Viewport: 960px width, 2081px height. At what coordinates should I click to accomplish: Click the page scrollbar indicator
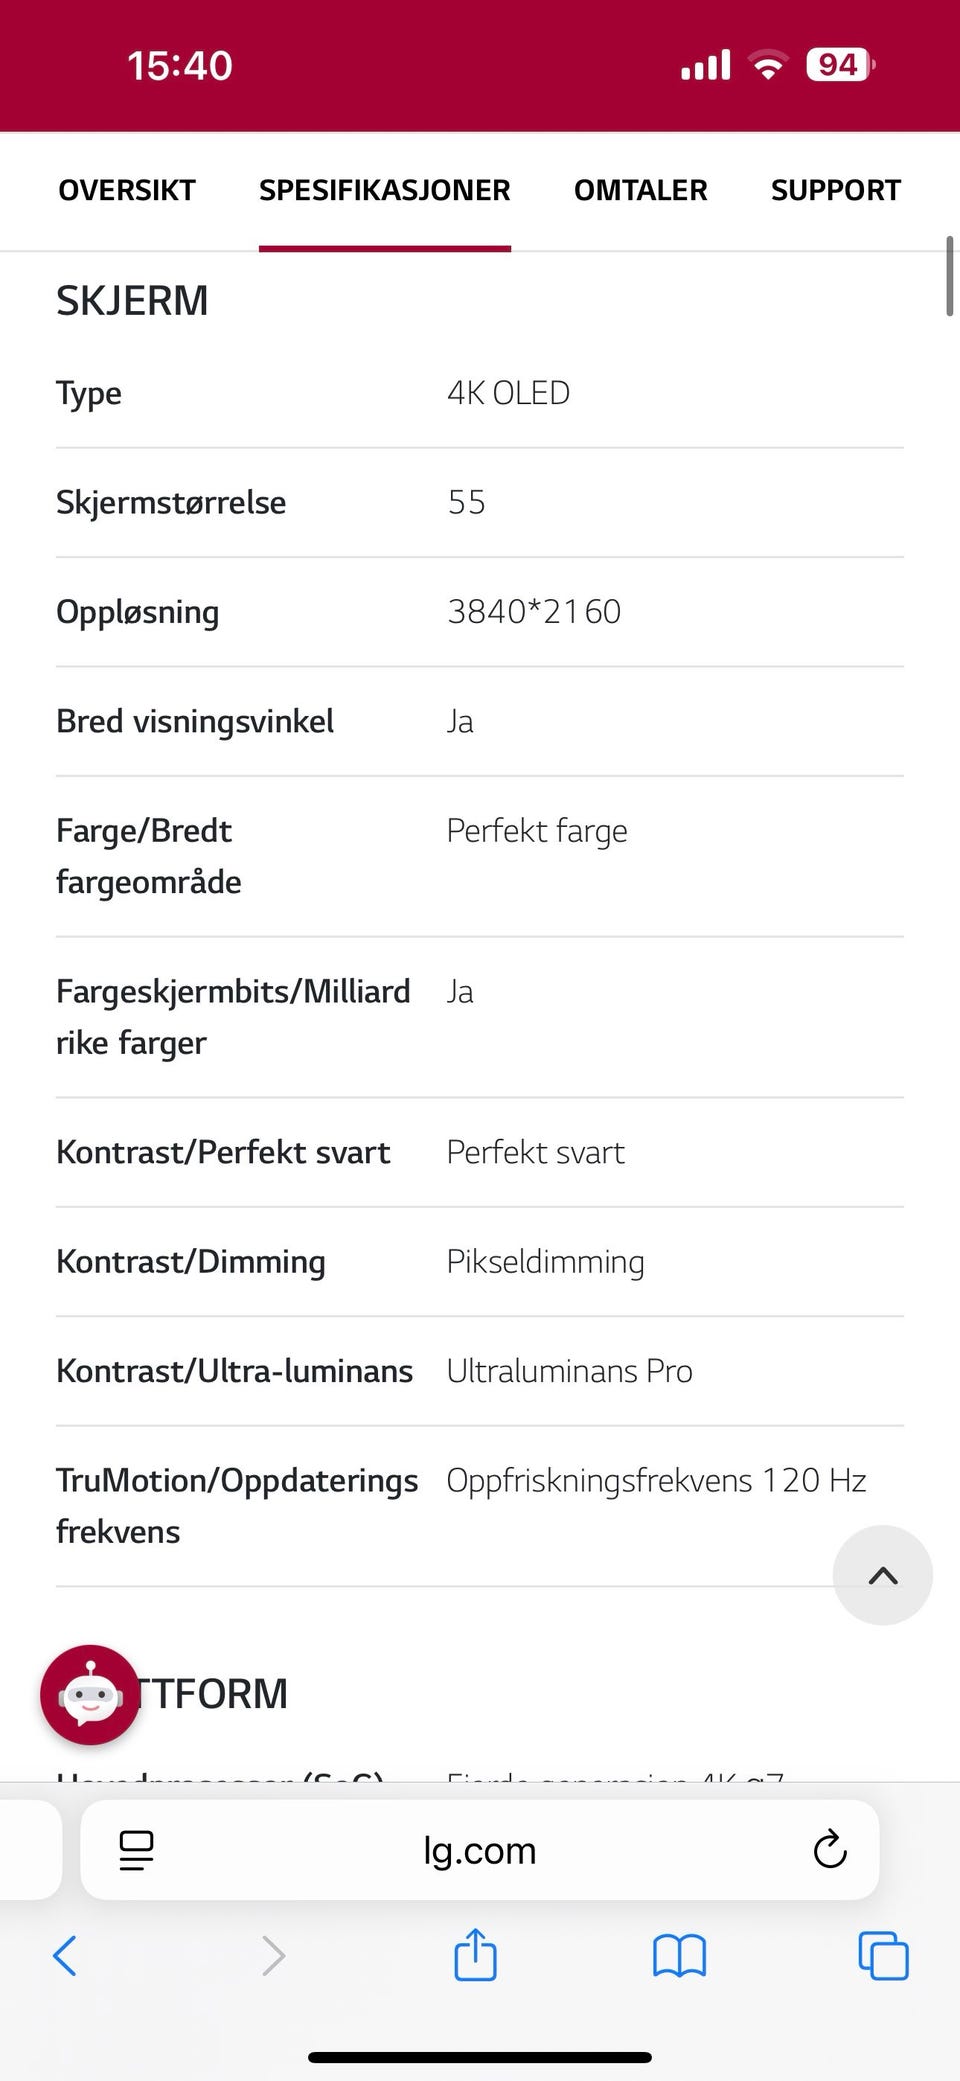click(x=950, y=276)
